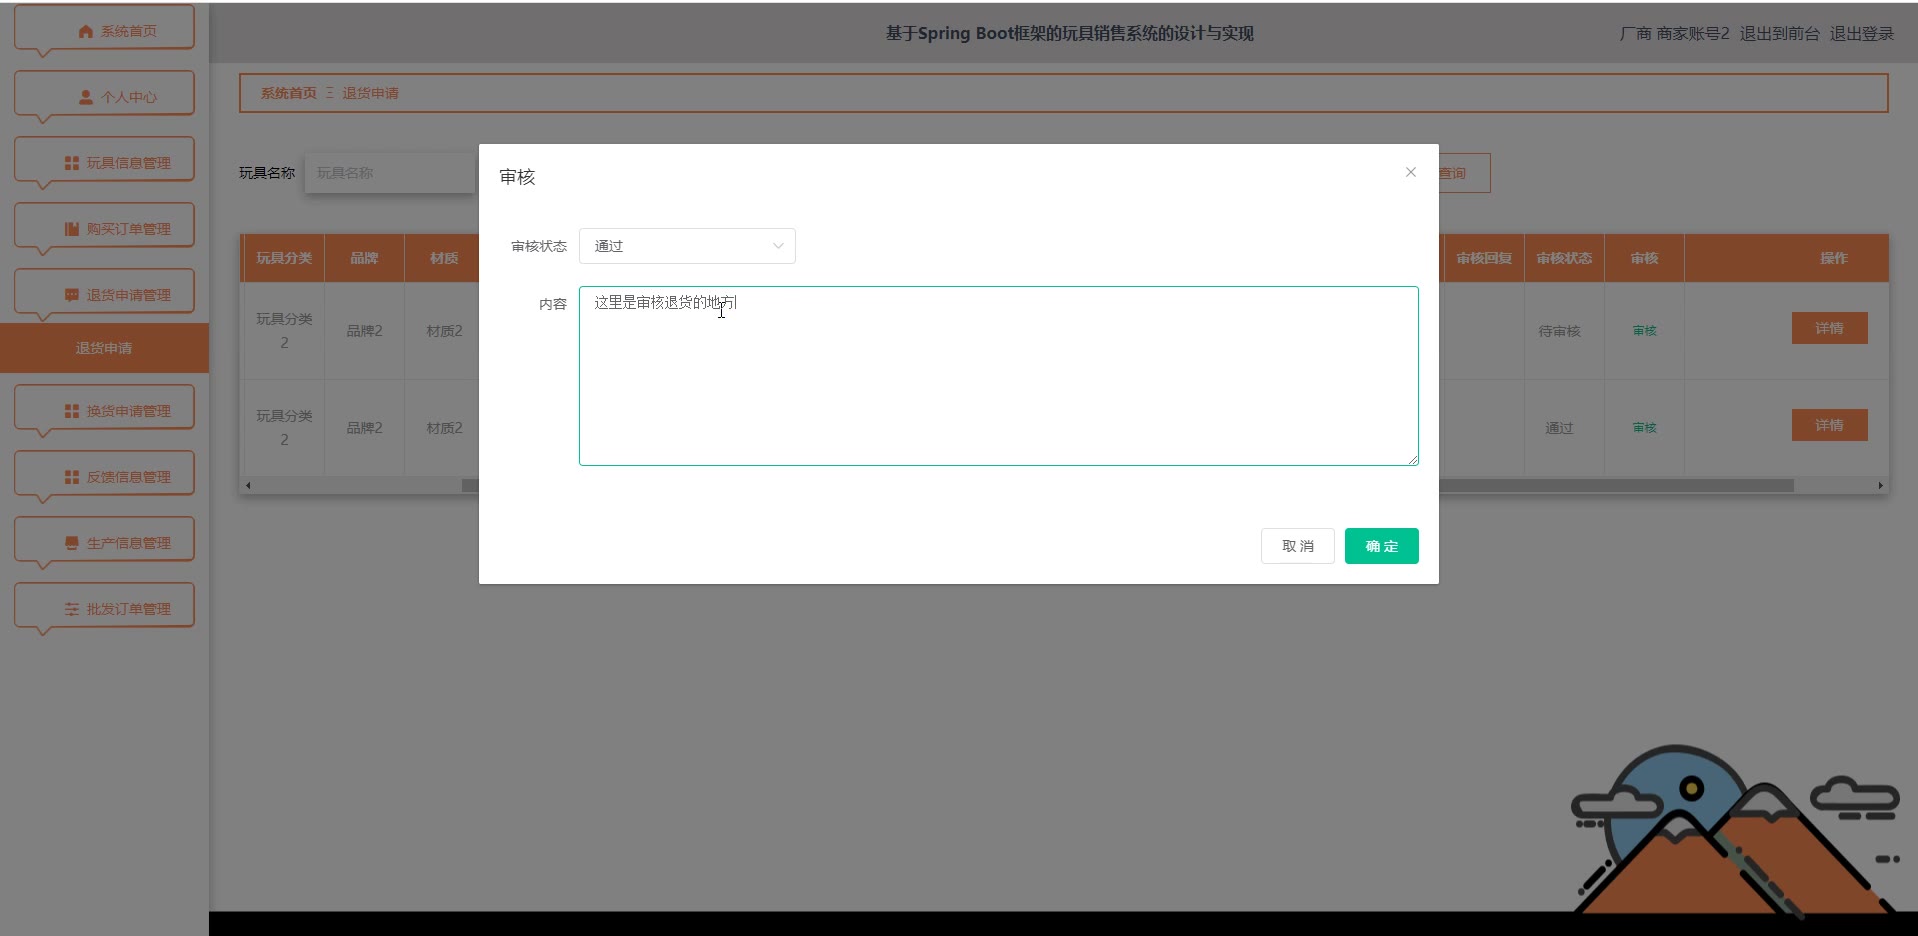Close the 审核 dialog with the X
Image resolution: width=1918 pixels, height=936 pixels.
point(1410,172)
